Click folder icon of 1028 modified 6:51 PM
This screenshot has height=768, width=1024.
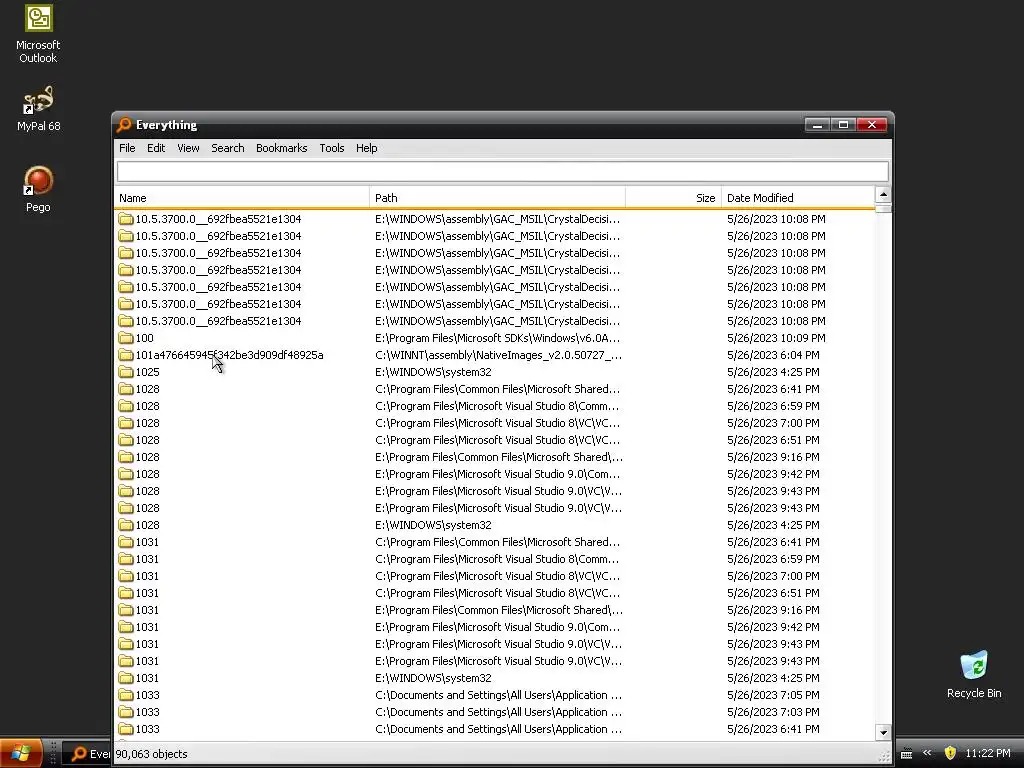coord(125,440)
